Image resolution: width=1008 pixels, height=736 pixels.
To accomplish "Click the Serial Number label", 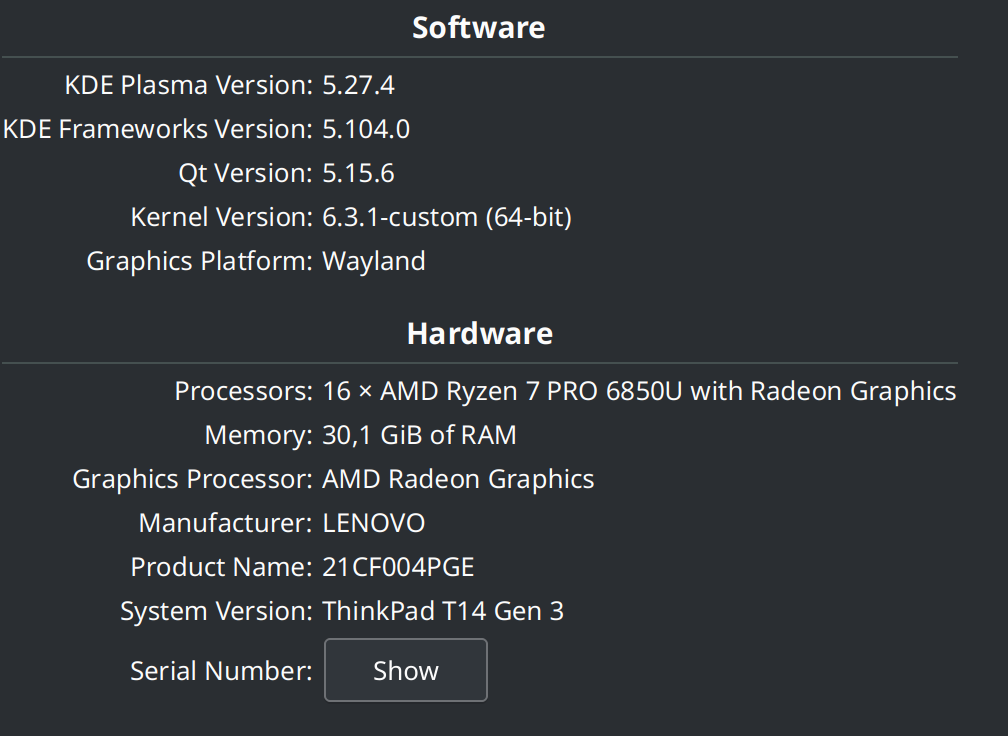I will click(x=221, y=670).
